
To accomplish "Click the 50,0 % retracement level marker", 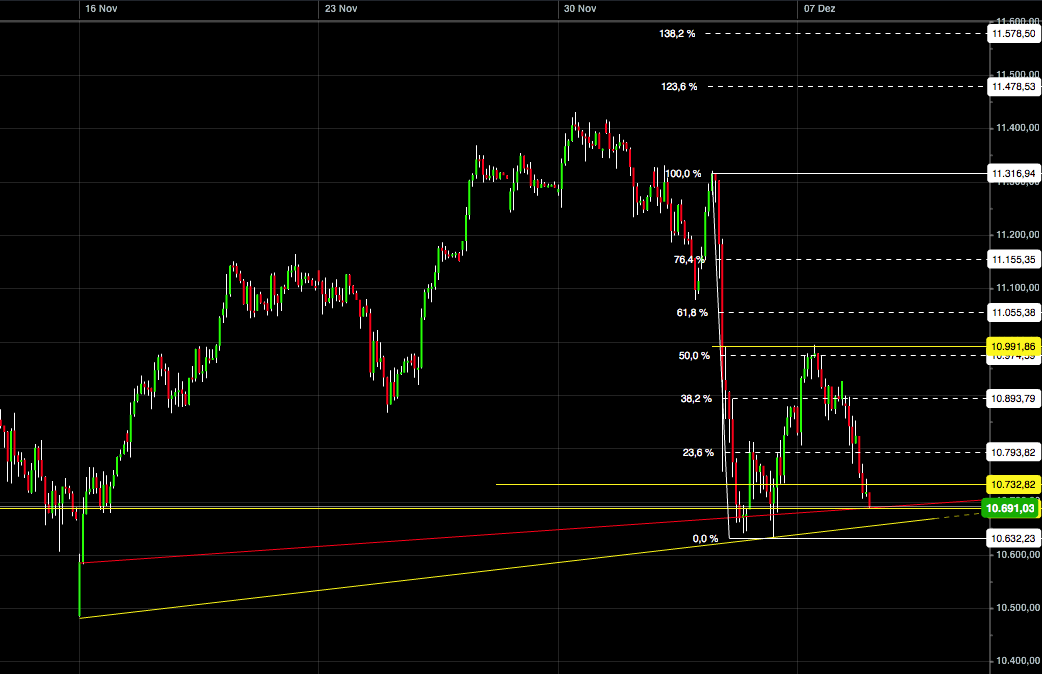I will point(692,353).
